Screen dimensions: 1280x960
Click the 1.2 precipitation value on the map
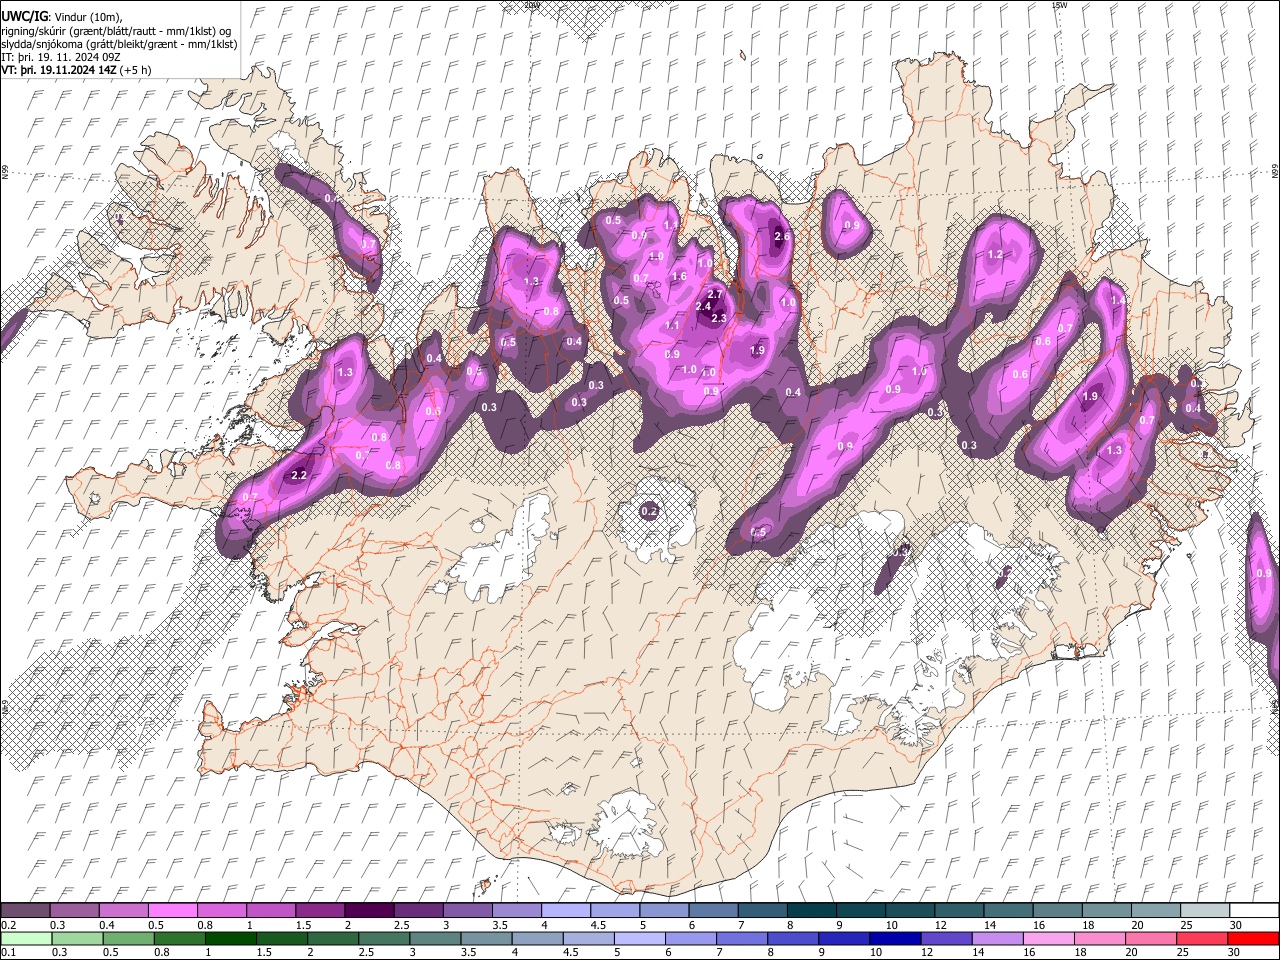click(x=995, y=255)
